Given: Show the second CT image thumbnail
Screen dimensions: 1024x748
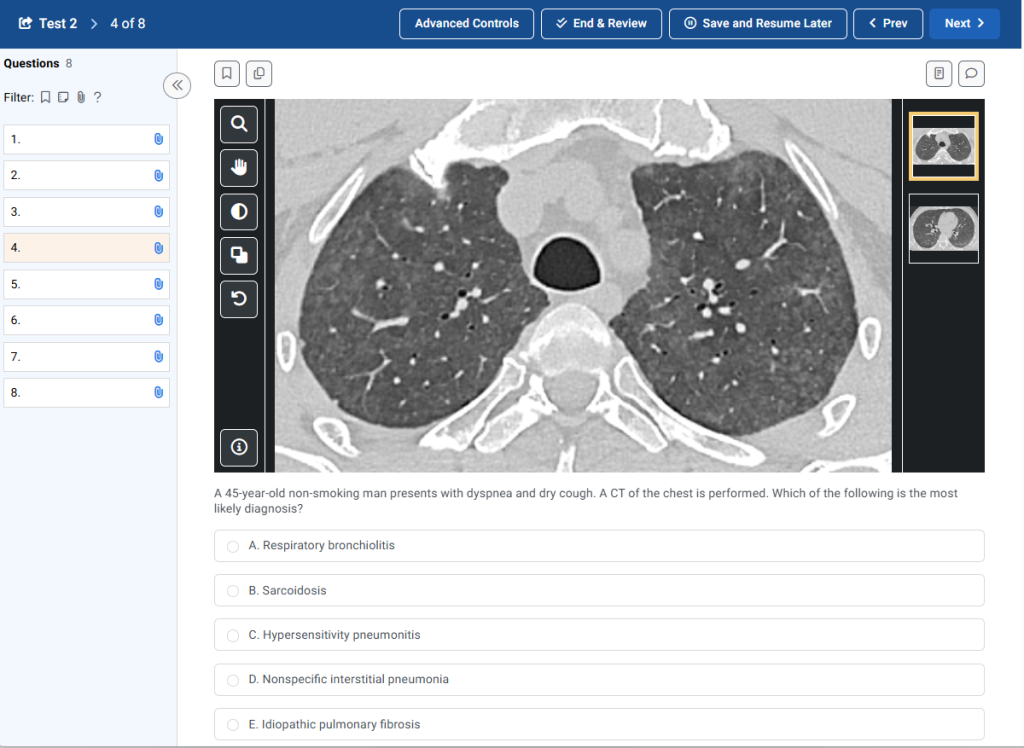Looking at the screenshot, I should click(943, 228).
